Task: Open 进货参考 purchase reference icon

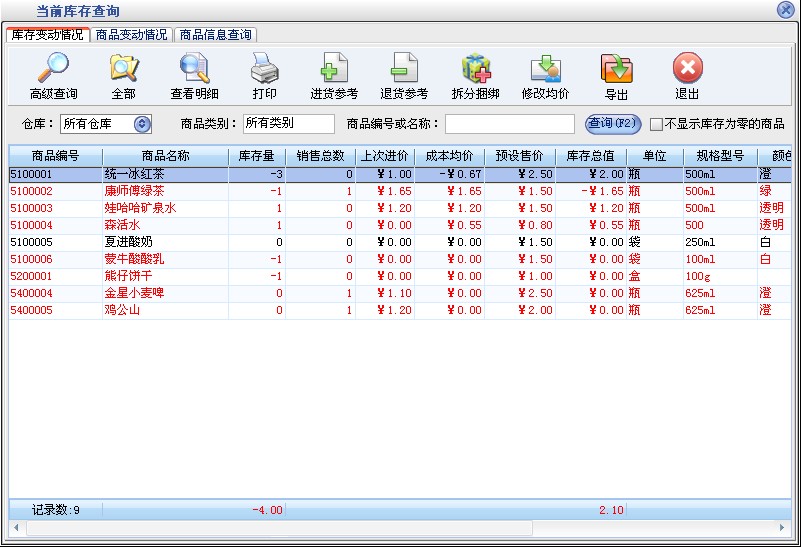Action: click(334, 69)
